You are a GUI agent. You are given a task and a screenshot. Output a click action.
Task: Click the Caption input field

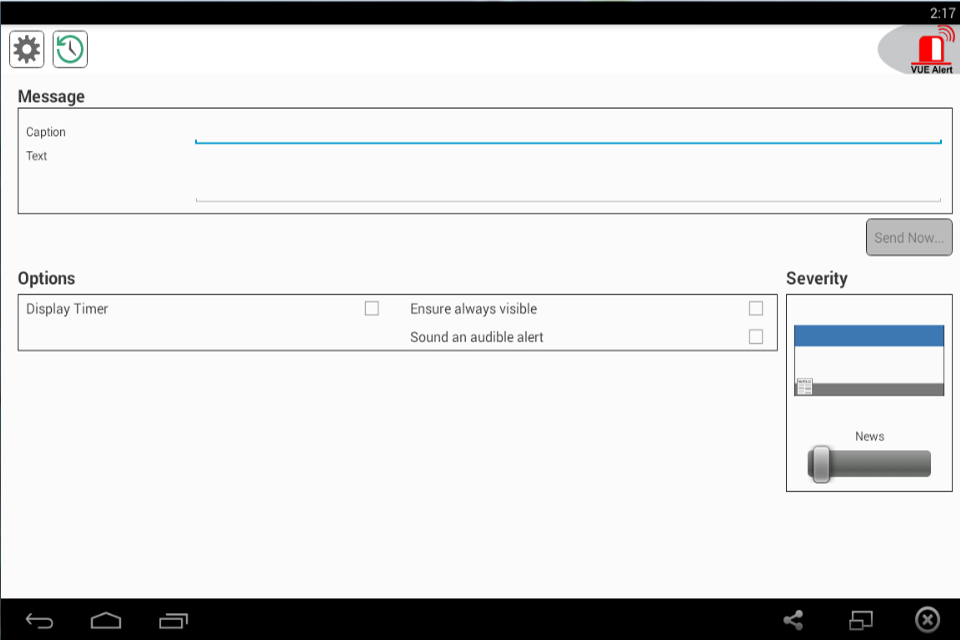568,133
